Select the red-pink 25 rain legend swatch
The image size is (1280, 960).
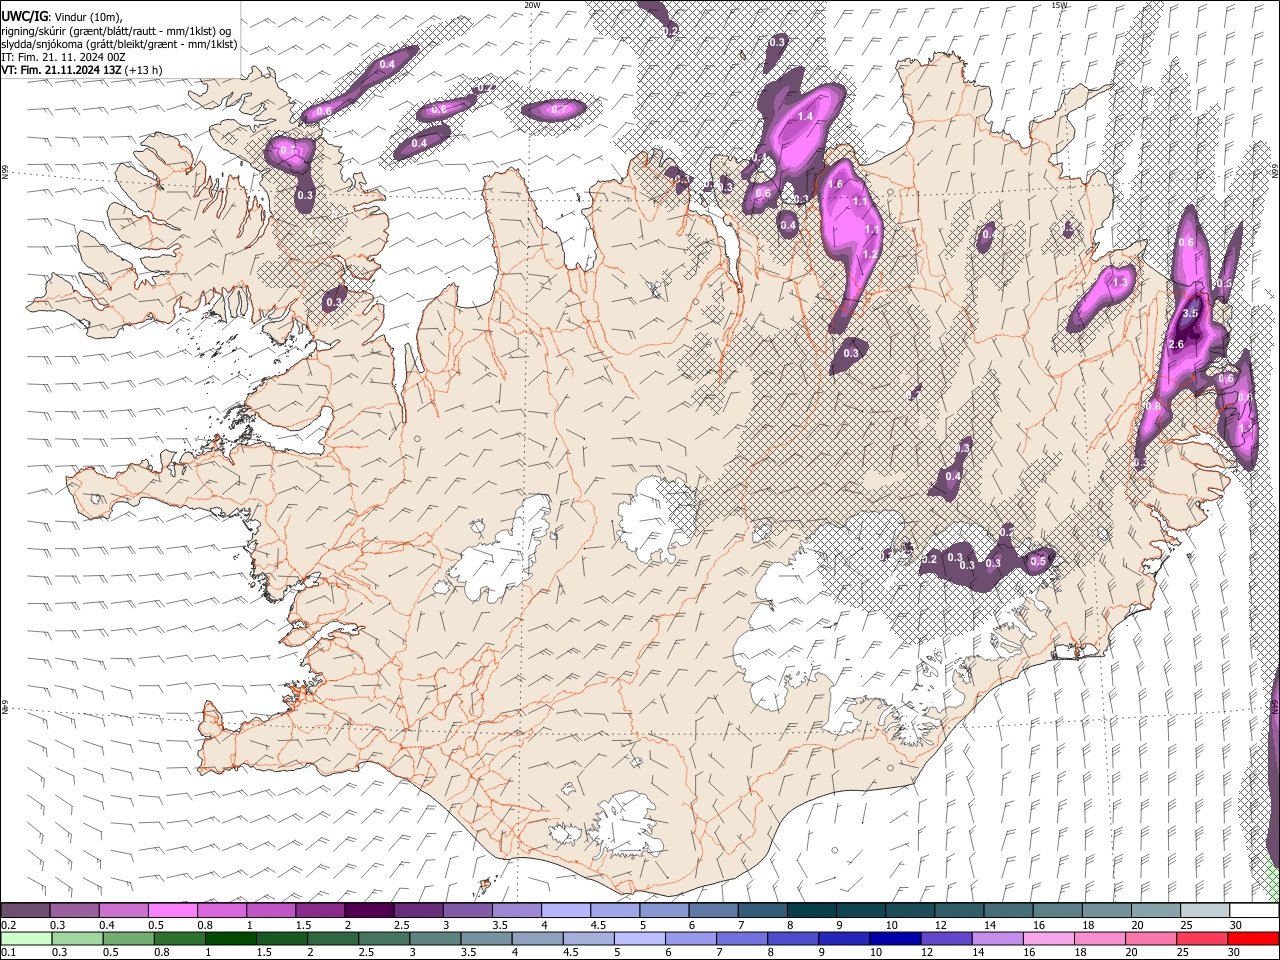[x=1204, y=939]
